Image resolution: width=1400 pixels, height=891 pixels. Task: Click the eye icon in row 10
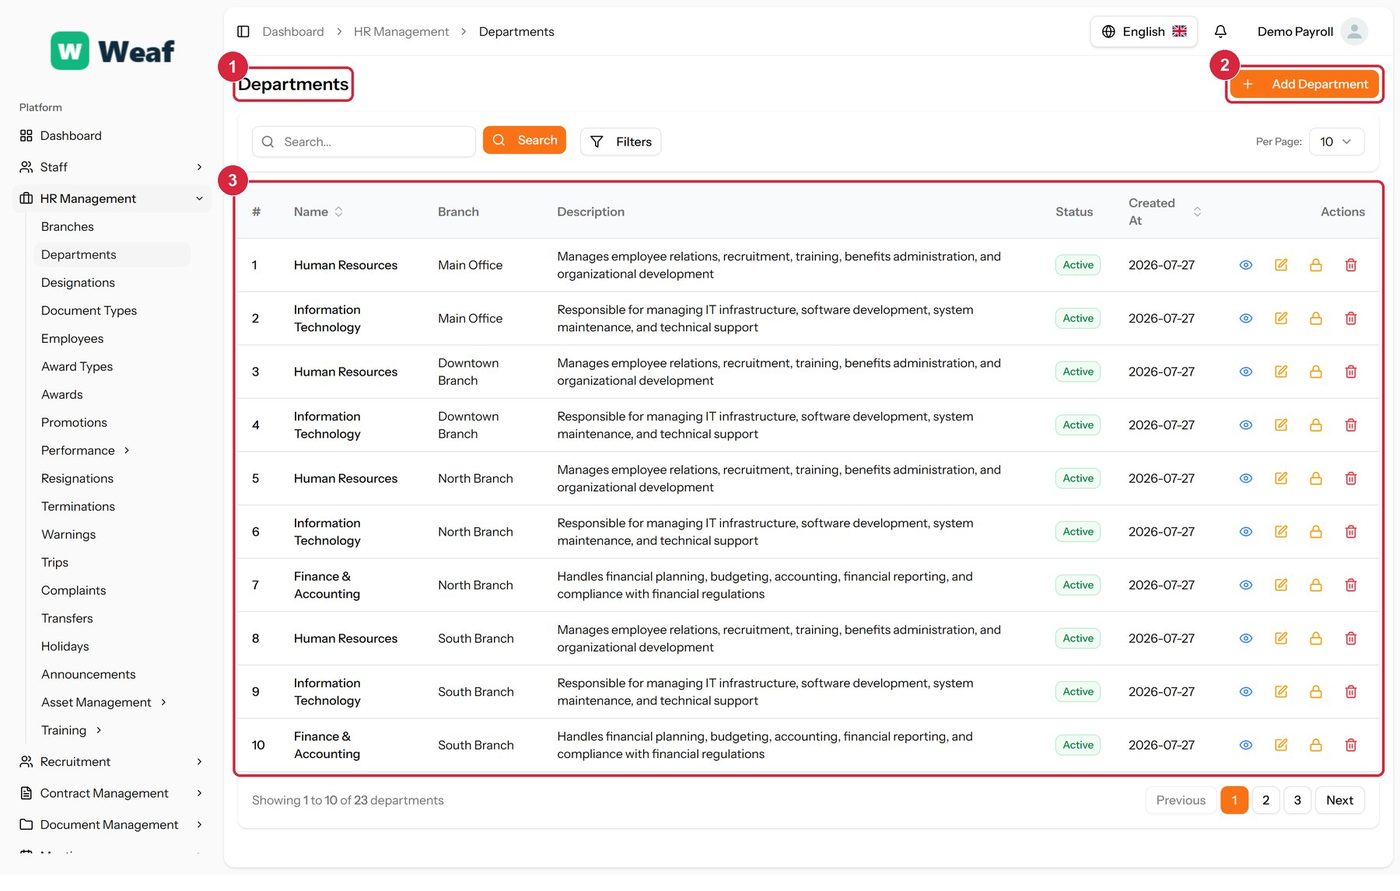coord(1246,745)
